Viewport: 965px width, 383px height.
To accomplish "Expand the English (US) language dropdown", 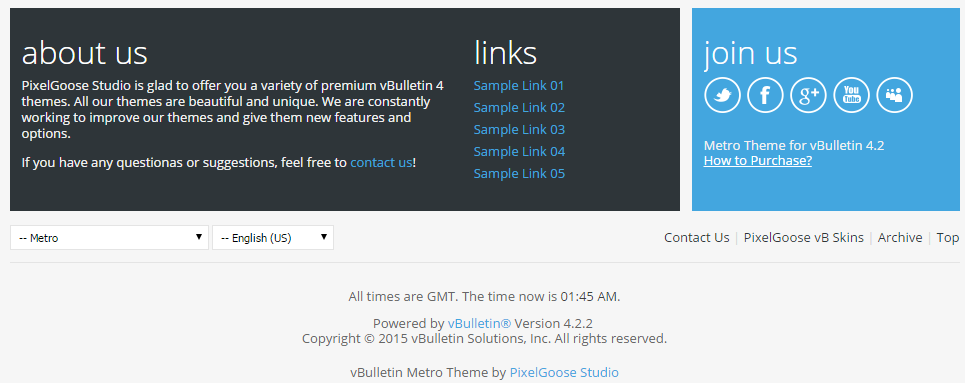I will click(273, 238).
